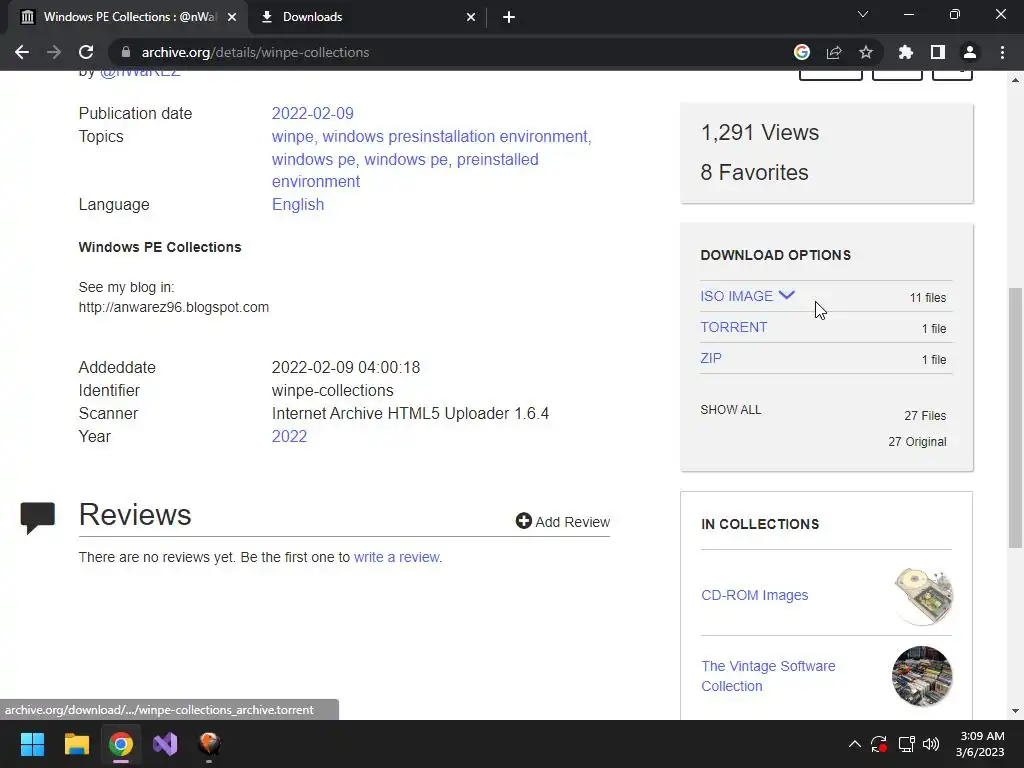Image resolution: width=1024 pixels, height=768 pixels.
Task: Open The Vintage Software Collection link
Action: click(768, 676)
